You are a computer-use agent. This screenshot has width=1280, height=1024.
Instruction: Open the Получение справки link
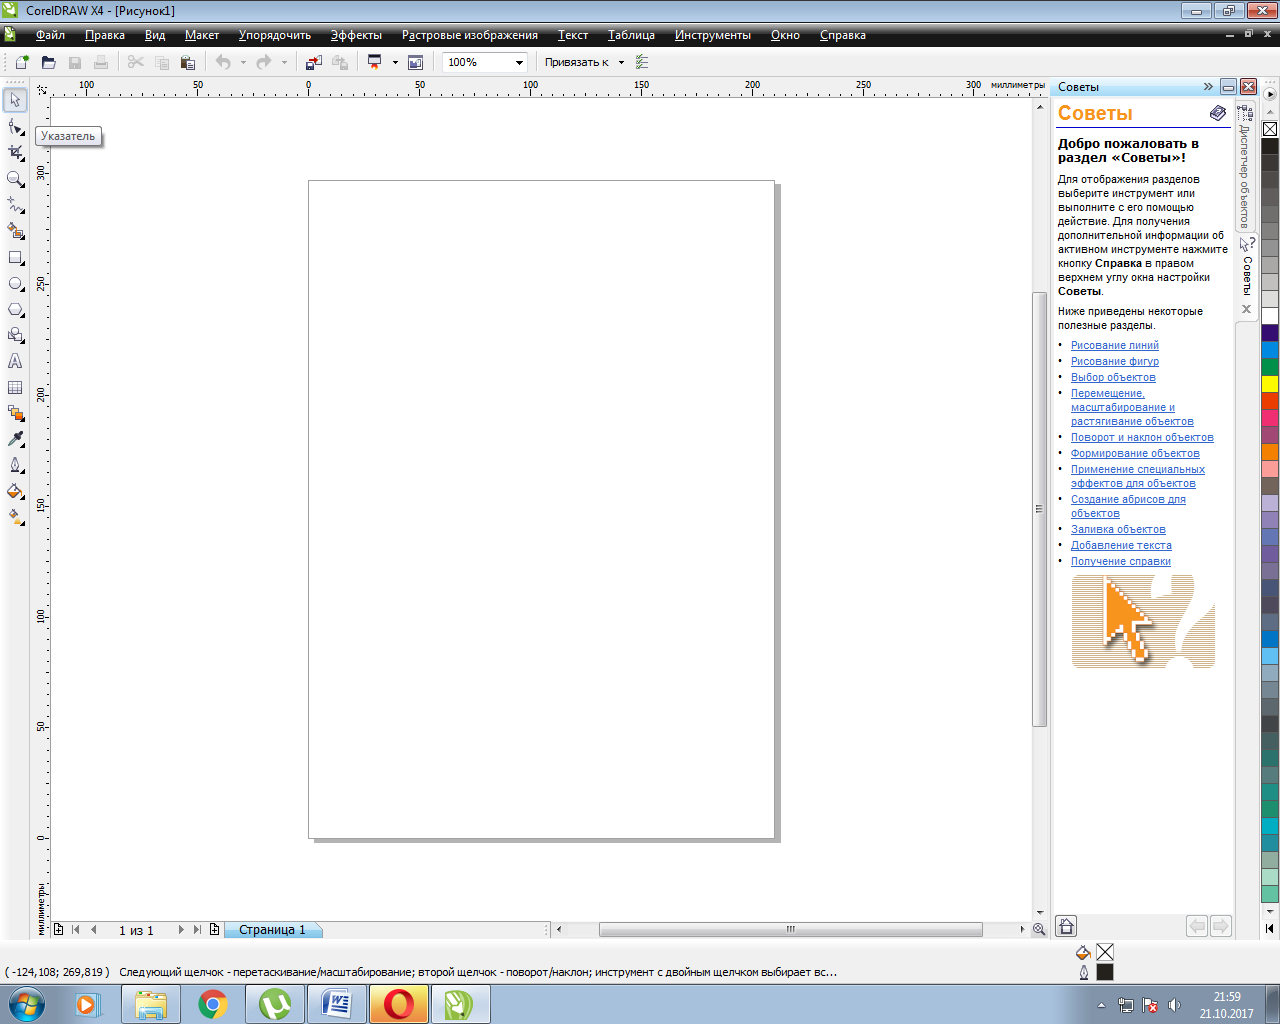[x=1121, y=561]
